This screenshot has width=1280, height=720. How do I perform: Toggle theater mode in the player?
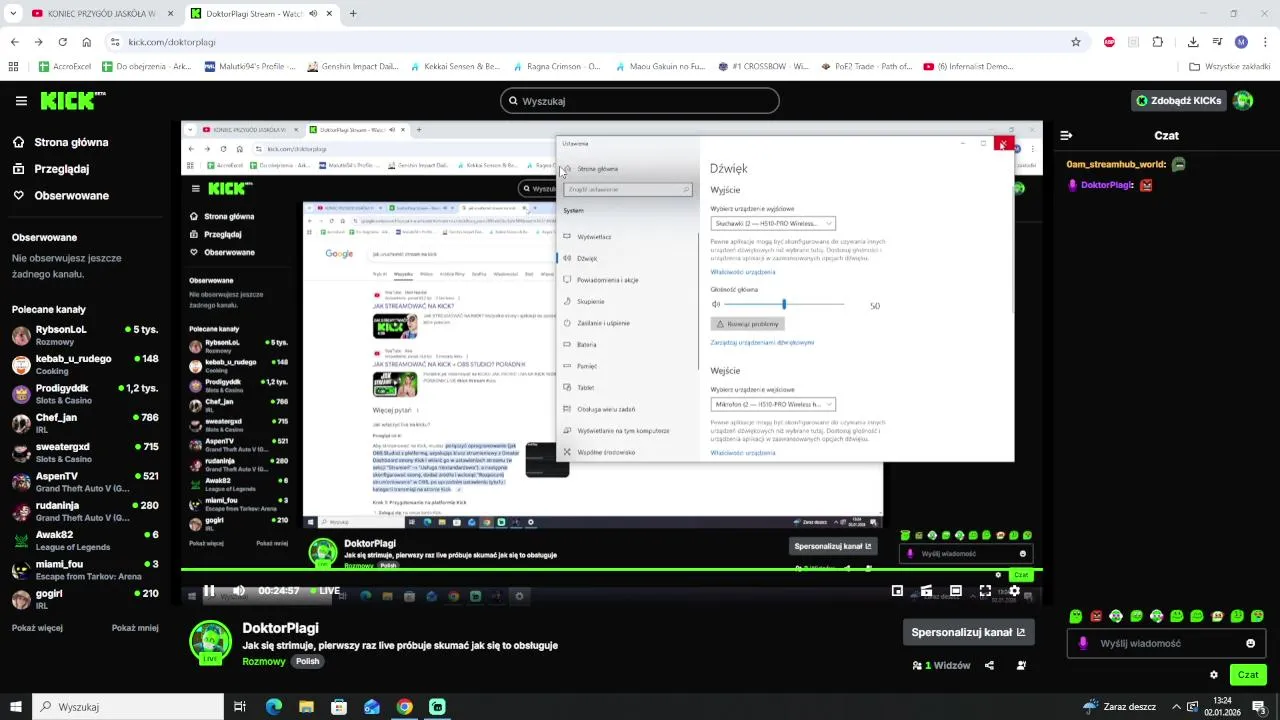[956, 591]
